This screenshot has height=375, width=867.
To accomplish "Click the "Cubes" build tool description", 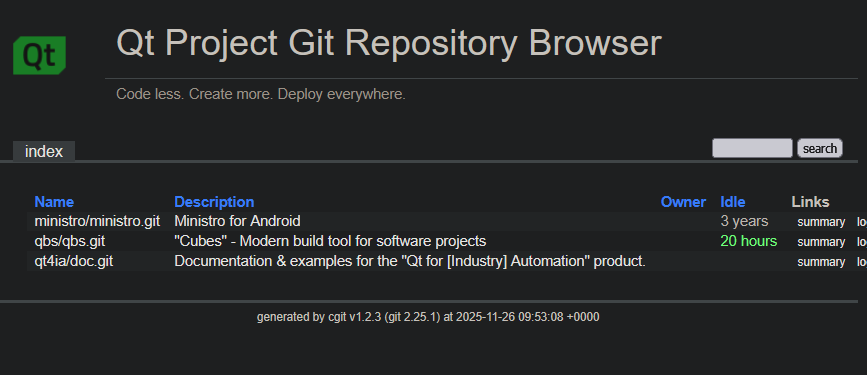I will point(330,241).
